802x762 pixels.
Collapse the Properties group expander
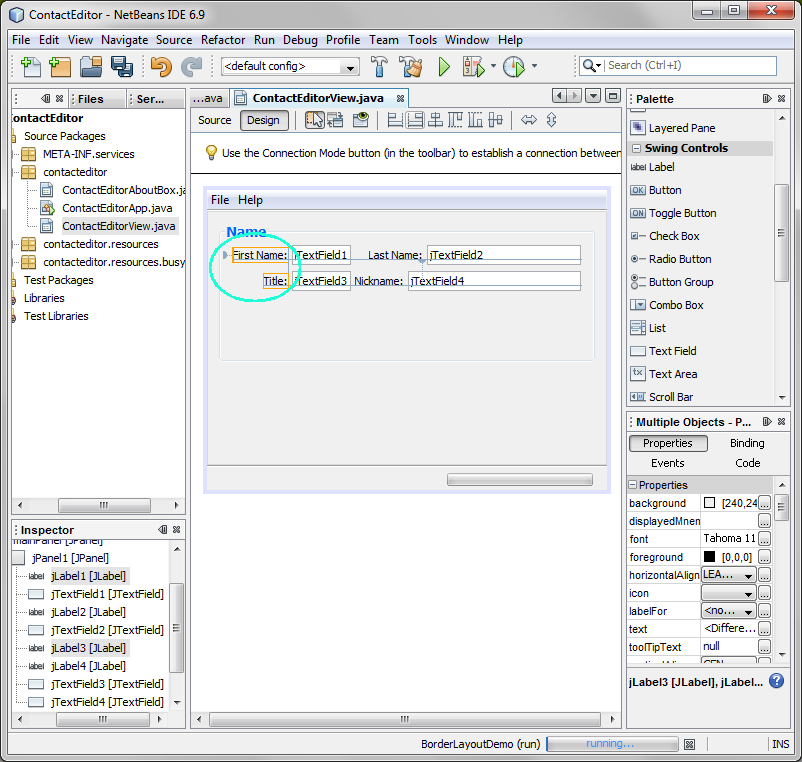pos(633,484)
